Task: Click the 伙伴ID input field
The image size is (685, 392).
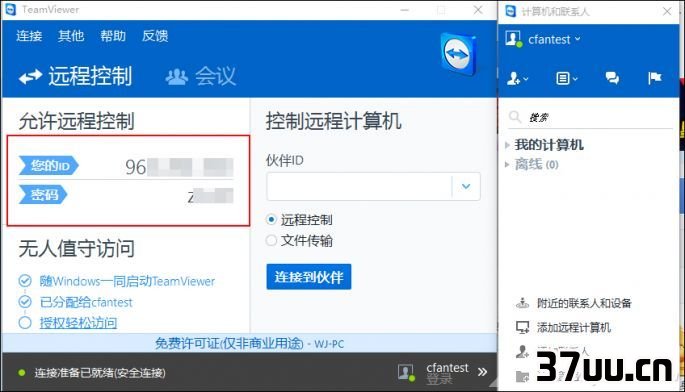Action: (359, 187)
